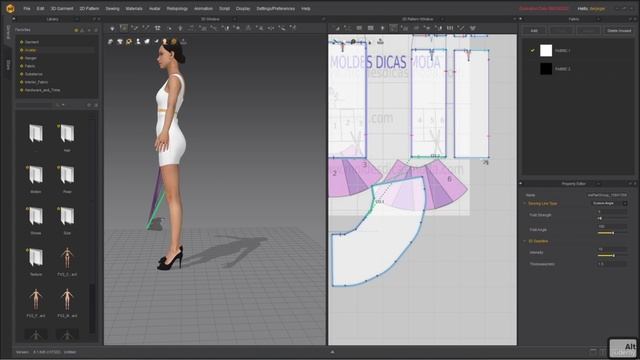The height and width of the screenshot is (360, 640).
Task: Open the 3D Garment menu
Action: pyautogui.click(x=62, y=9)
